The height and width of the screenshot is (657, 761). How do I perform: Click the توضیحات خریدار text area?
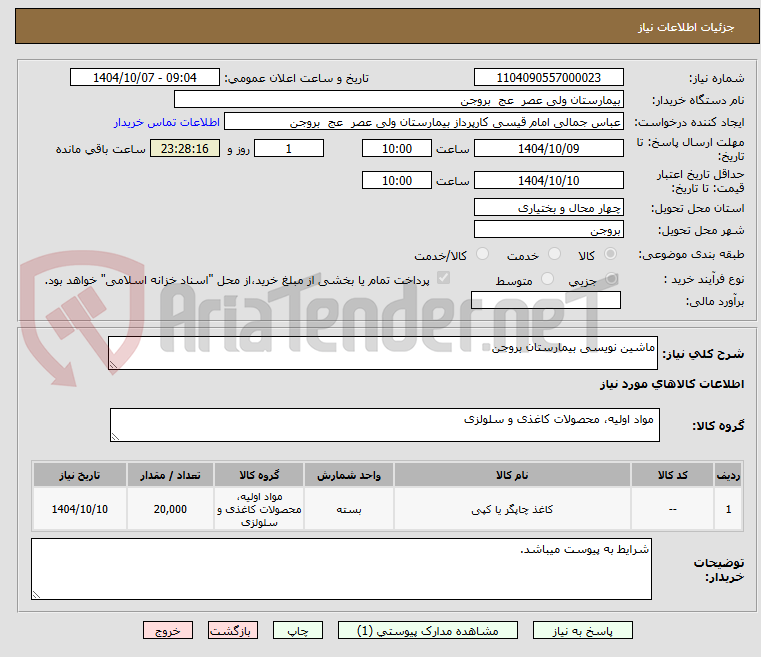click(342, 569)
